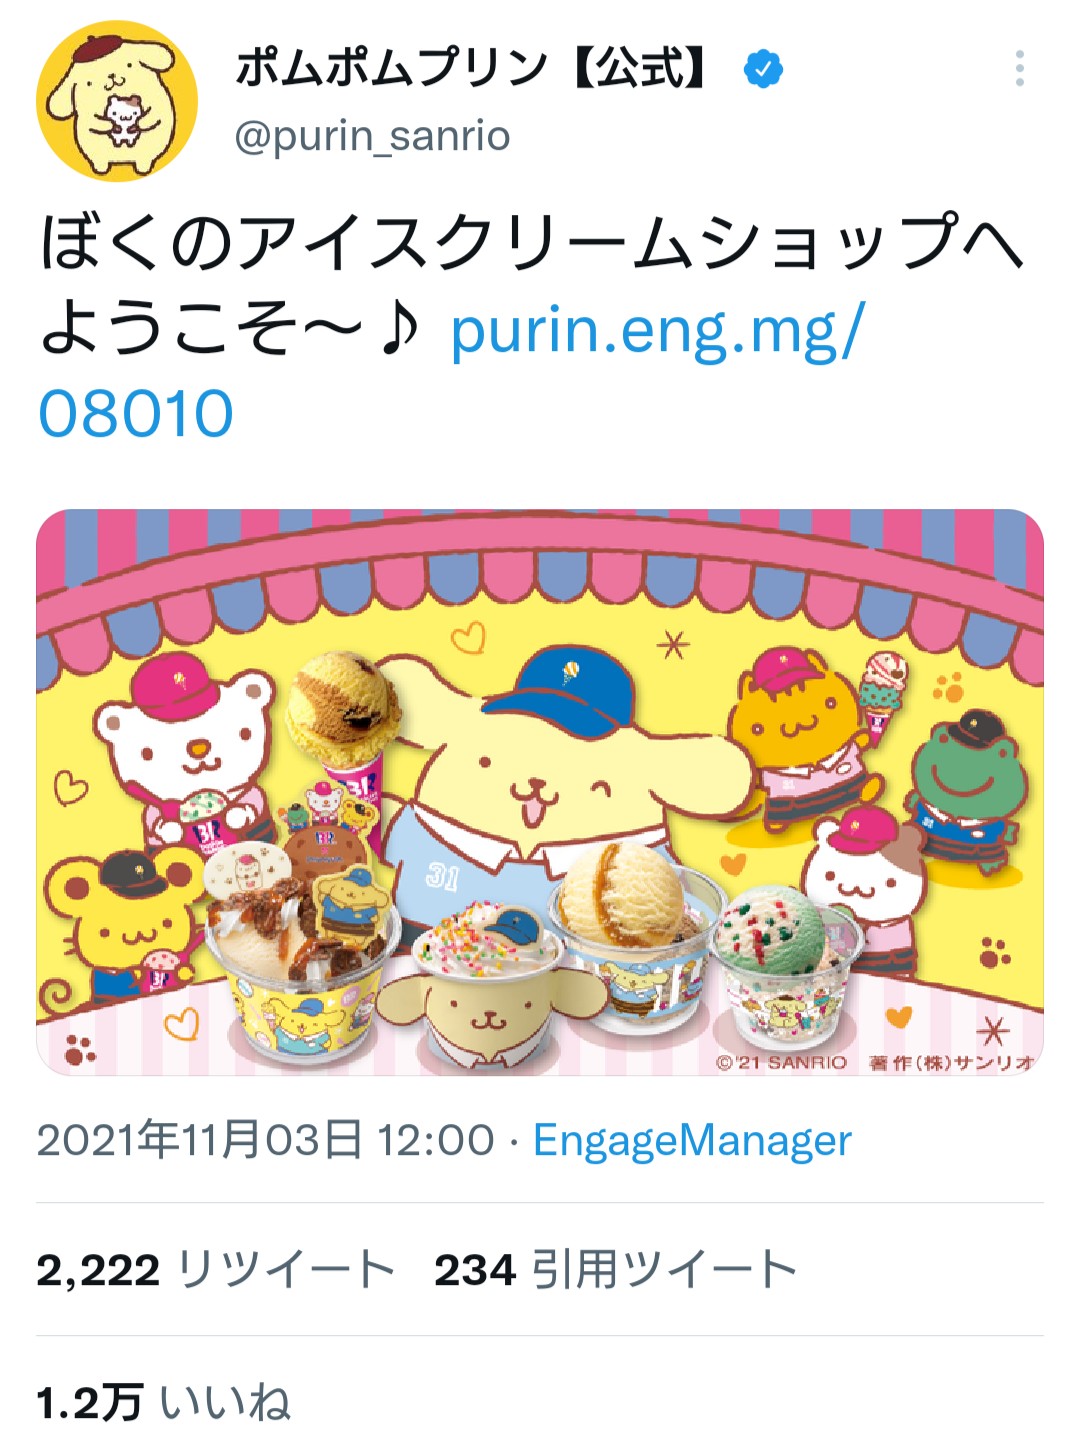
Task: Click the tweet timestamp 2021年11月03日 12:00
Action: coord(266,1140)
